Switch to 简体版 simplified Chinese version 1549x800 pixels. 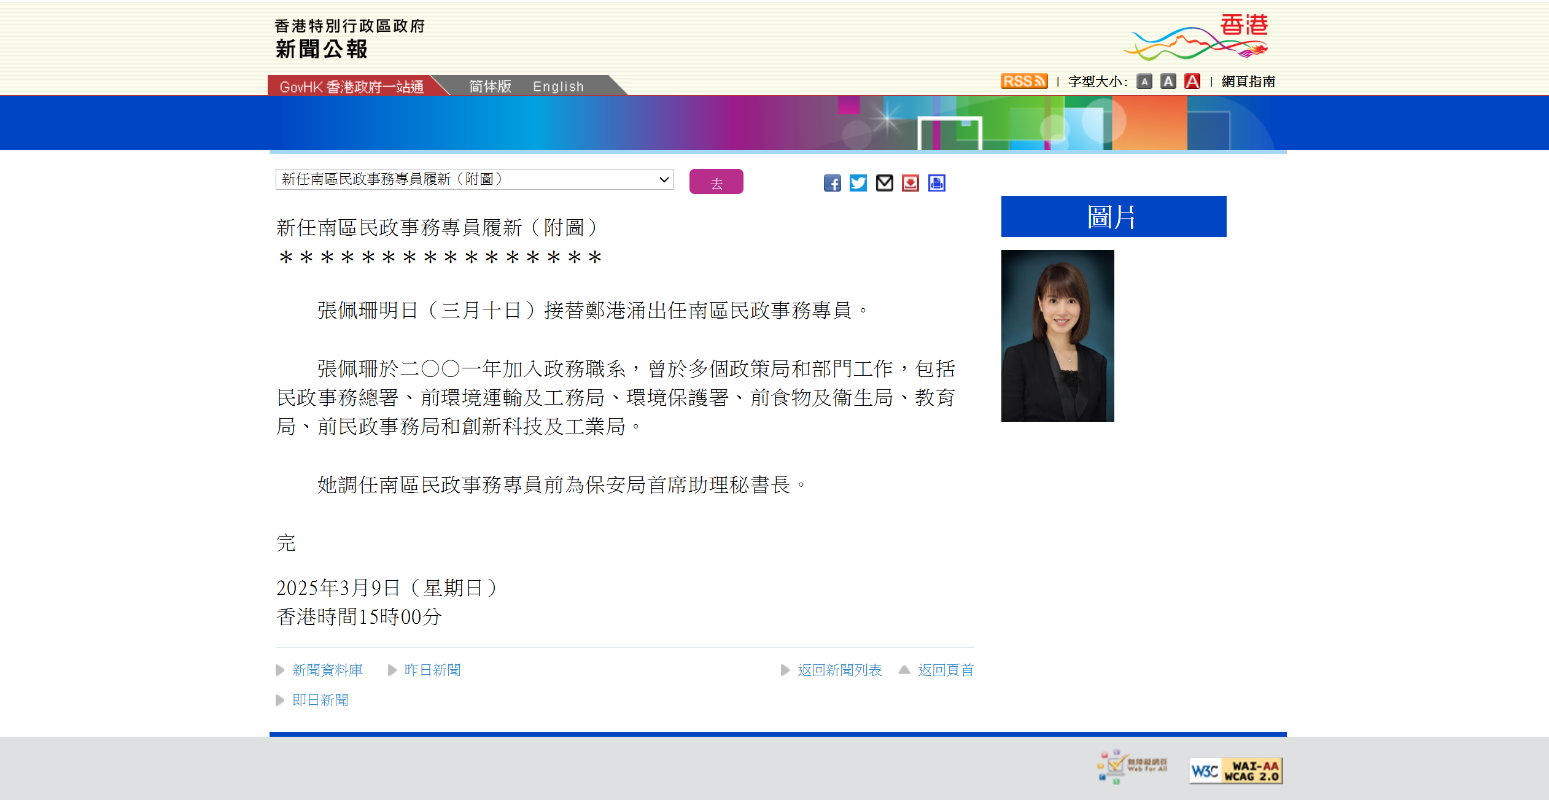(490, 87)
